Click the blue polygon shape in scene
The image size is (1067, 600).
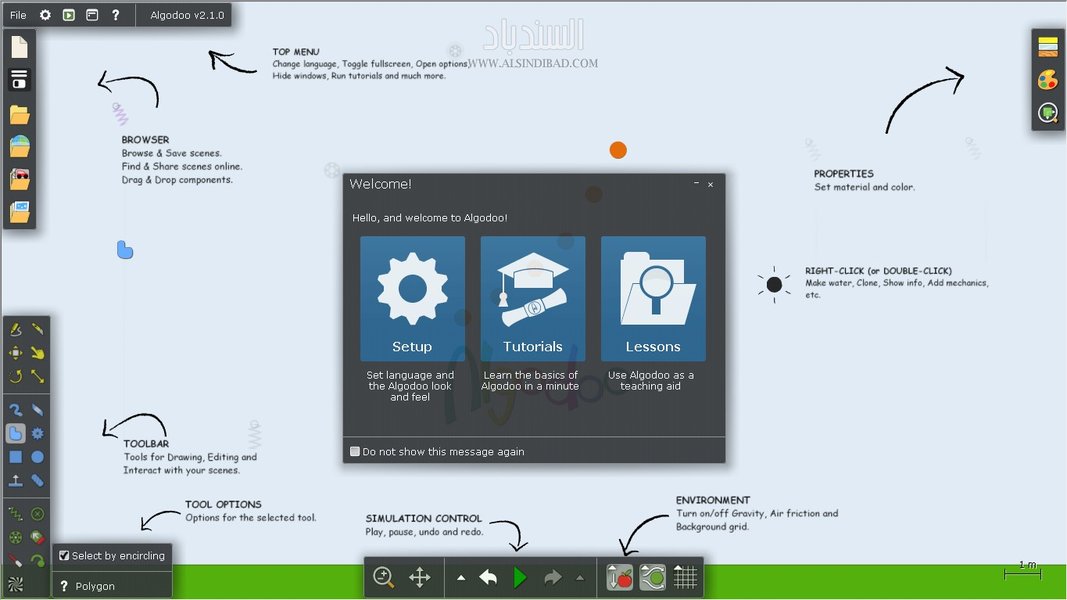pos(125,250)
